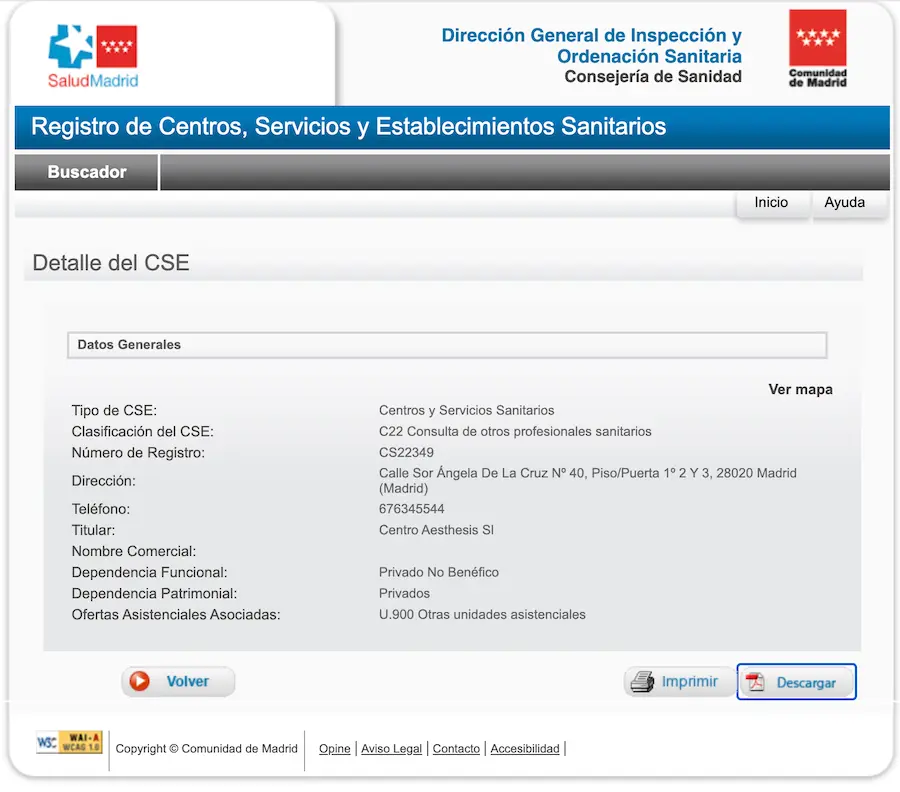Click the Consejería de Sanidad text

(x=653, y=76)
